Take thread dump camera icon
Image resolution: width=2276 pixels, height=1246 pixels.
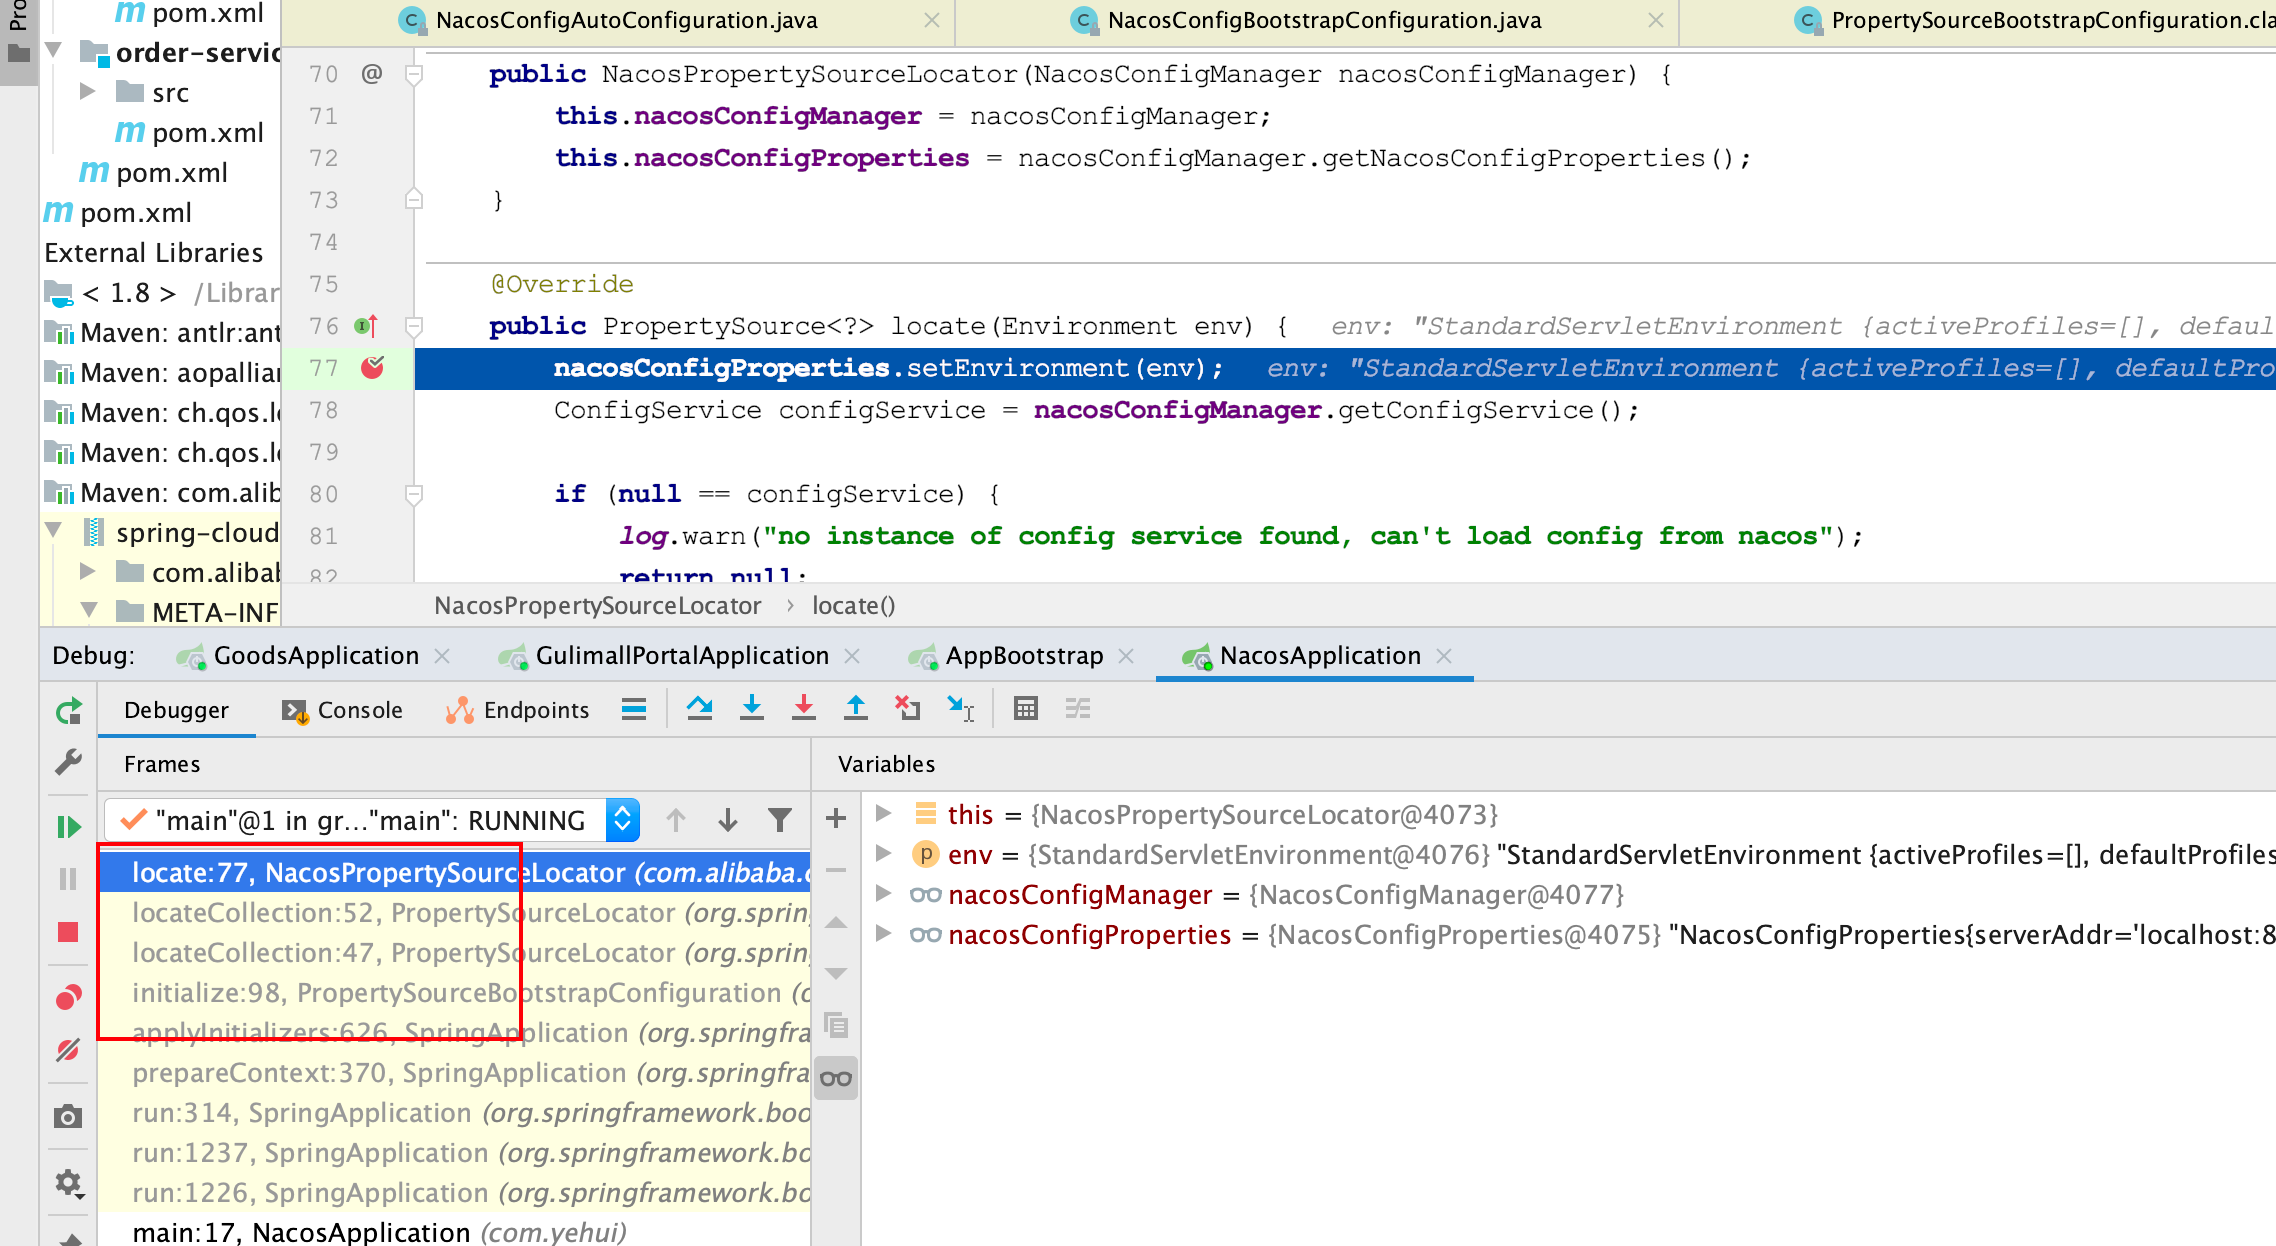click(x=68, y=1116)
